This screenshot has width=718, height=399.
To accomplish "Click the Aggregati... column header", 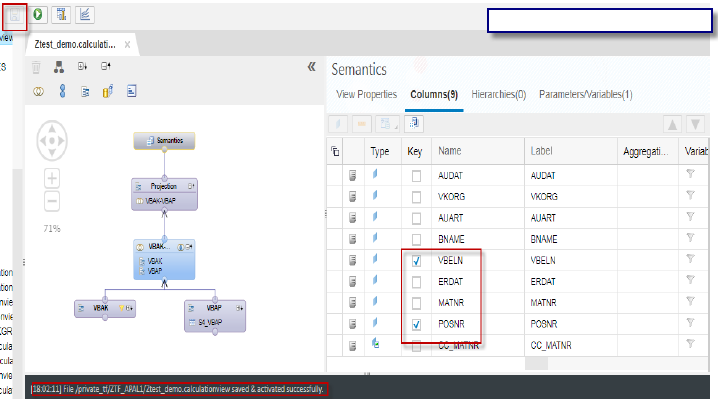I will point(646,152).
